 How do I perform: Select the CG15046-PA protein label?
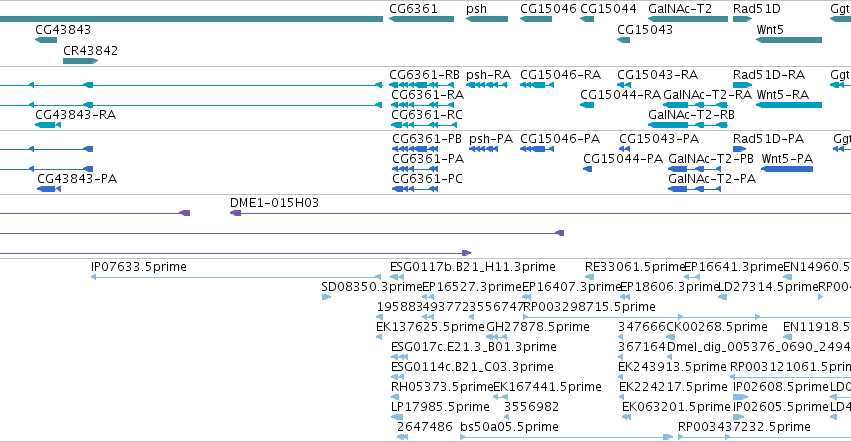click(x=560, y=139)
